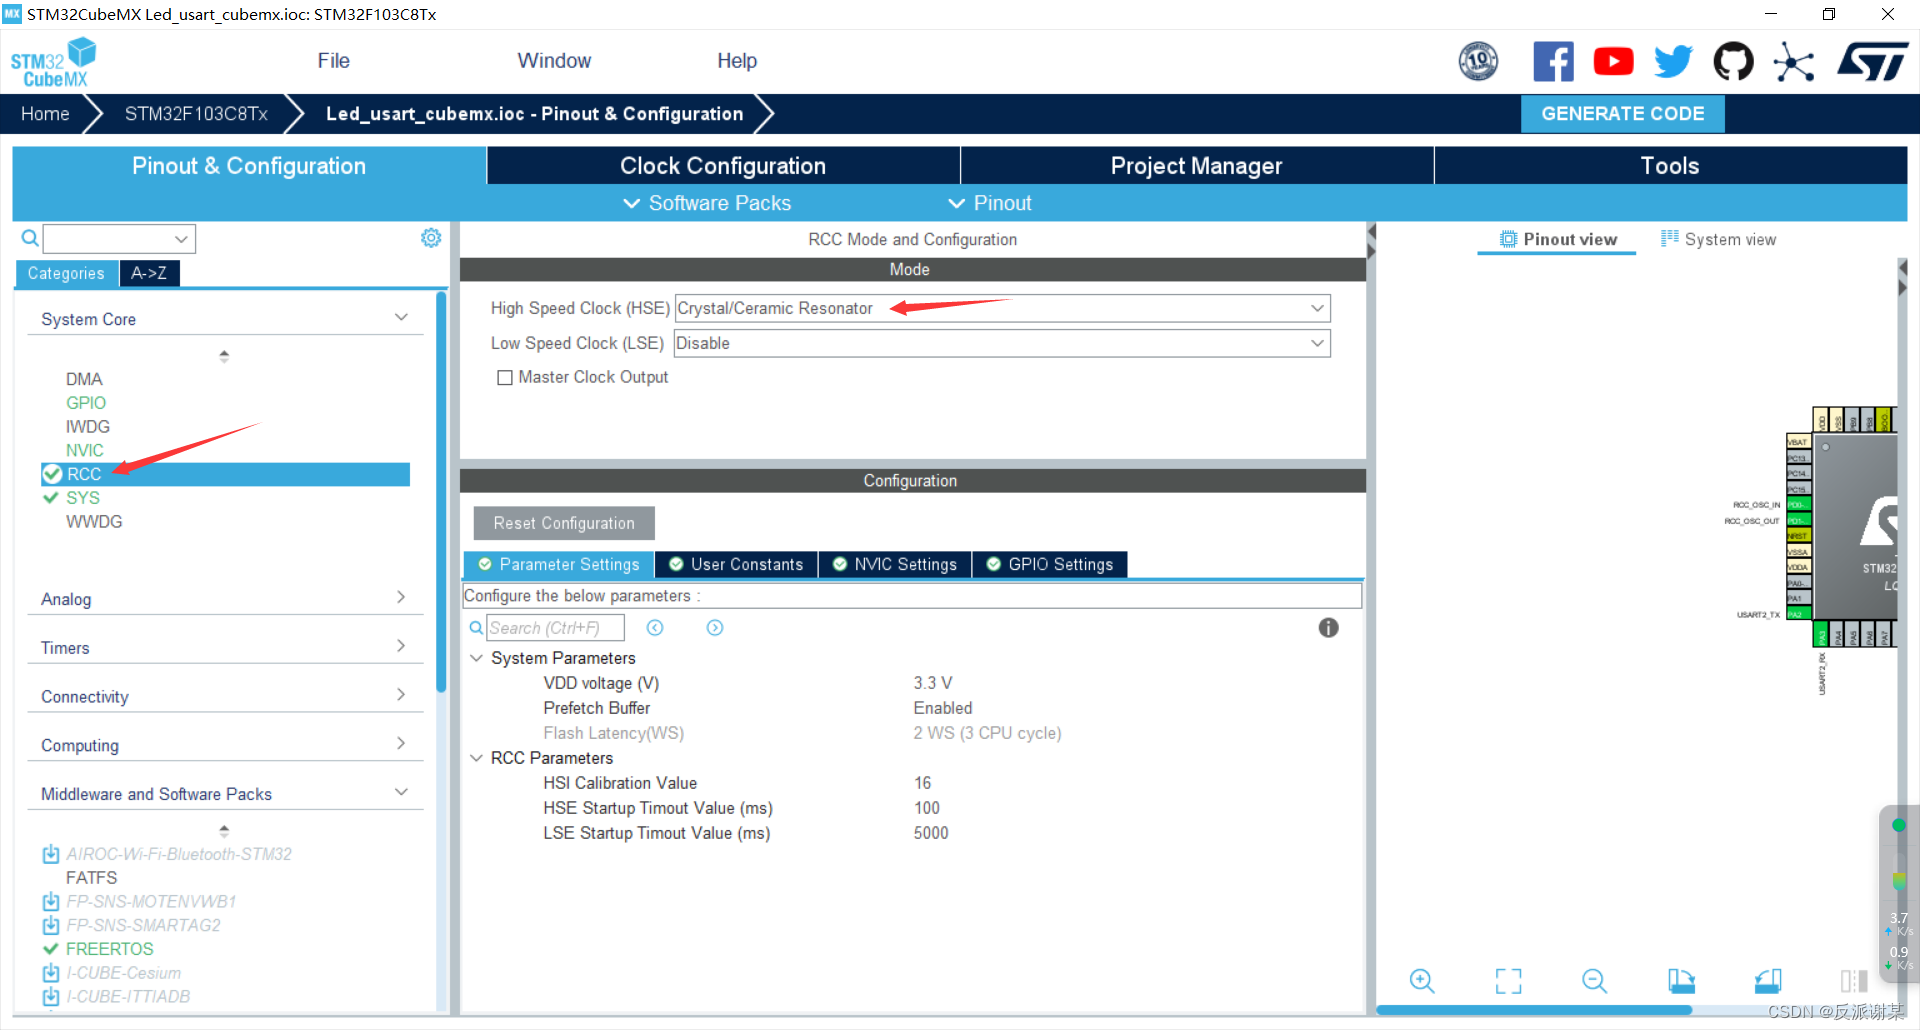This screenshot has height=1030, width=1920.
Task: Go to Home breadcrumb
Action: [x=45, y=114]
